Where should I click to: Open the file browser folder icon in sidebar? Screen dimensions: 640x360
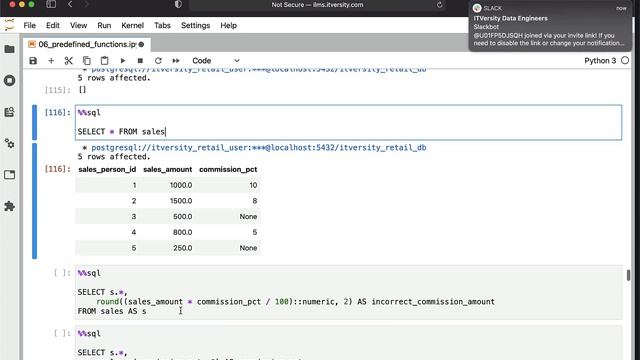pos(9,49)
